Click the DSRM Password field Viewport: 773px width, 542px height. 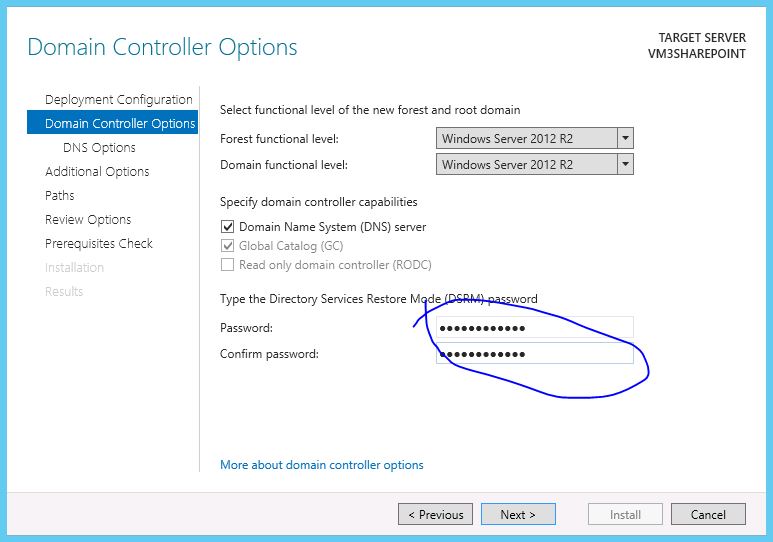pyautogui.click(x=534, y=327)
